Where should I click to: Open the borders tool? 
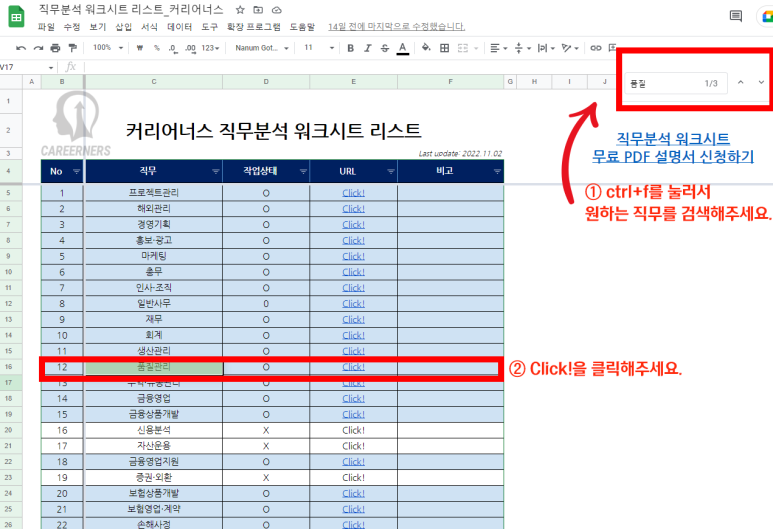[445, 48]
